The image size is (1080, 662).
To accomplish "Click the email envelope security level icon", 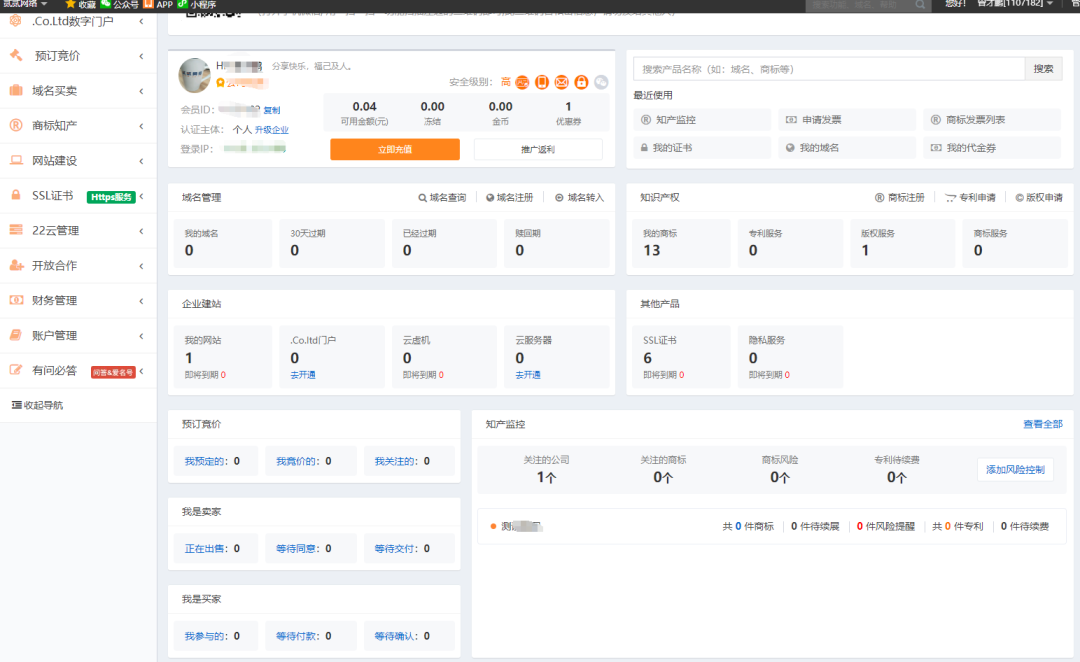I will pos(561,82).
